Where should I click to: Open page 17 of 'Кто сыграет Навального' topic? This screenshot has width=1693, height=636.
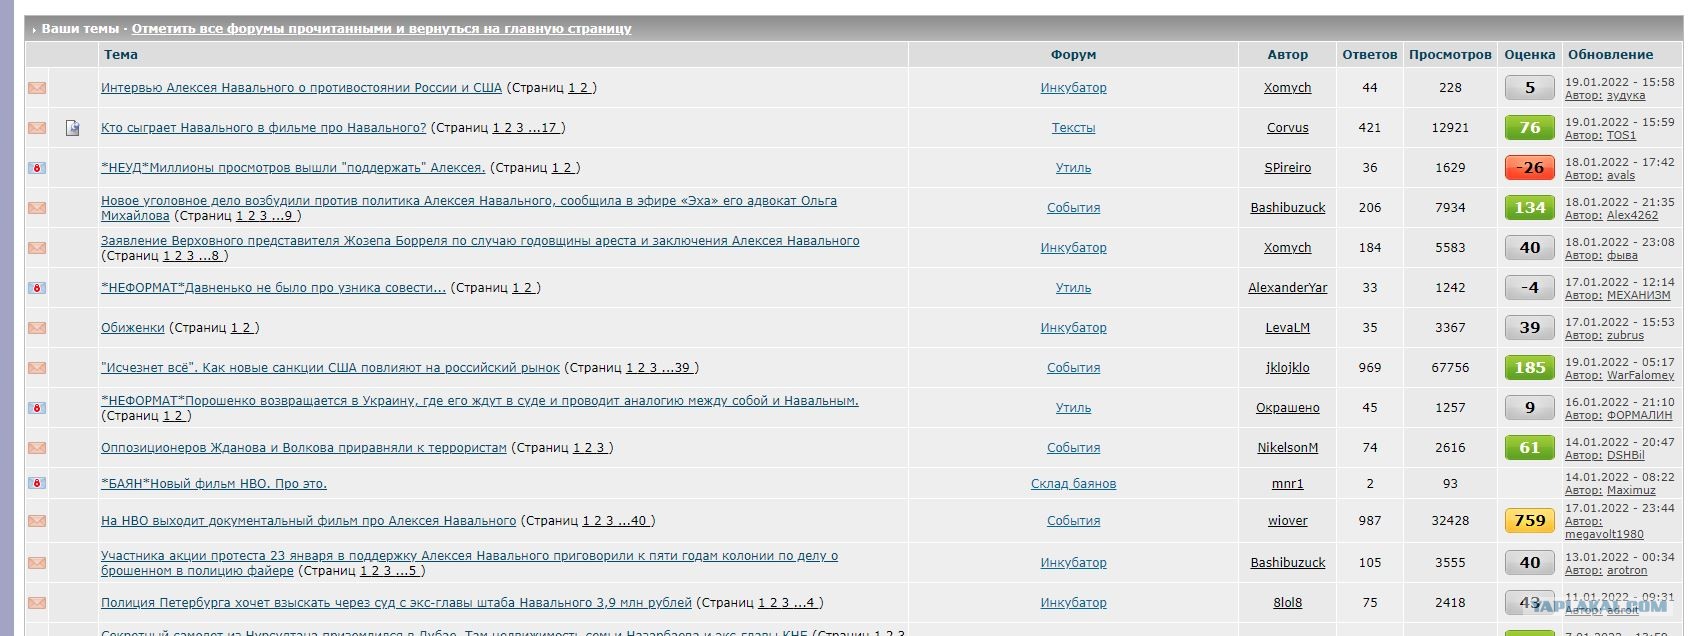click(x=549, y=128)
